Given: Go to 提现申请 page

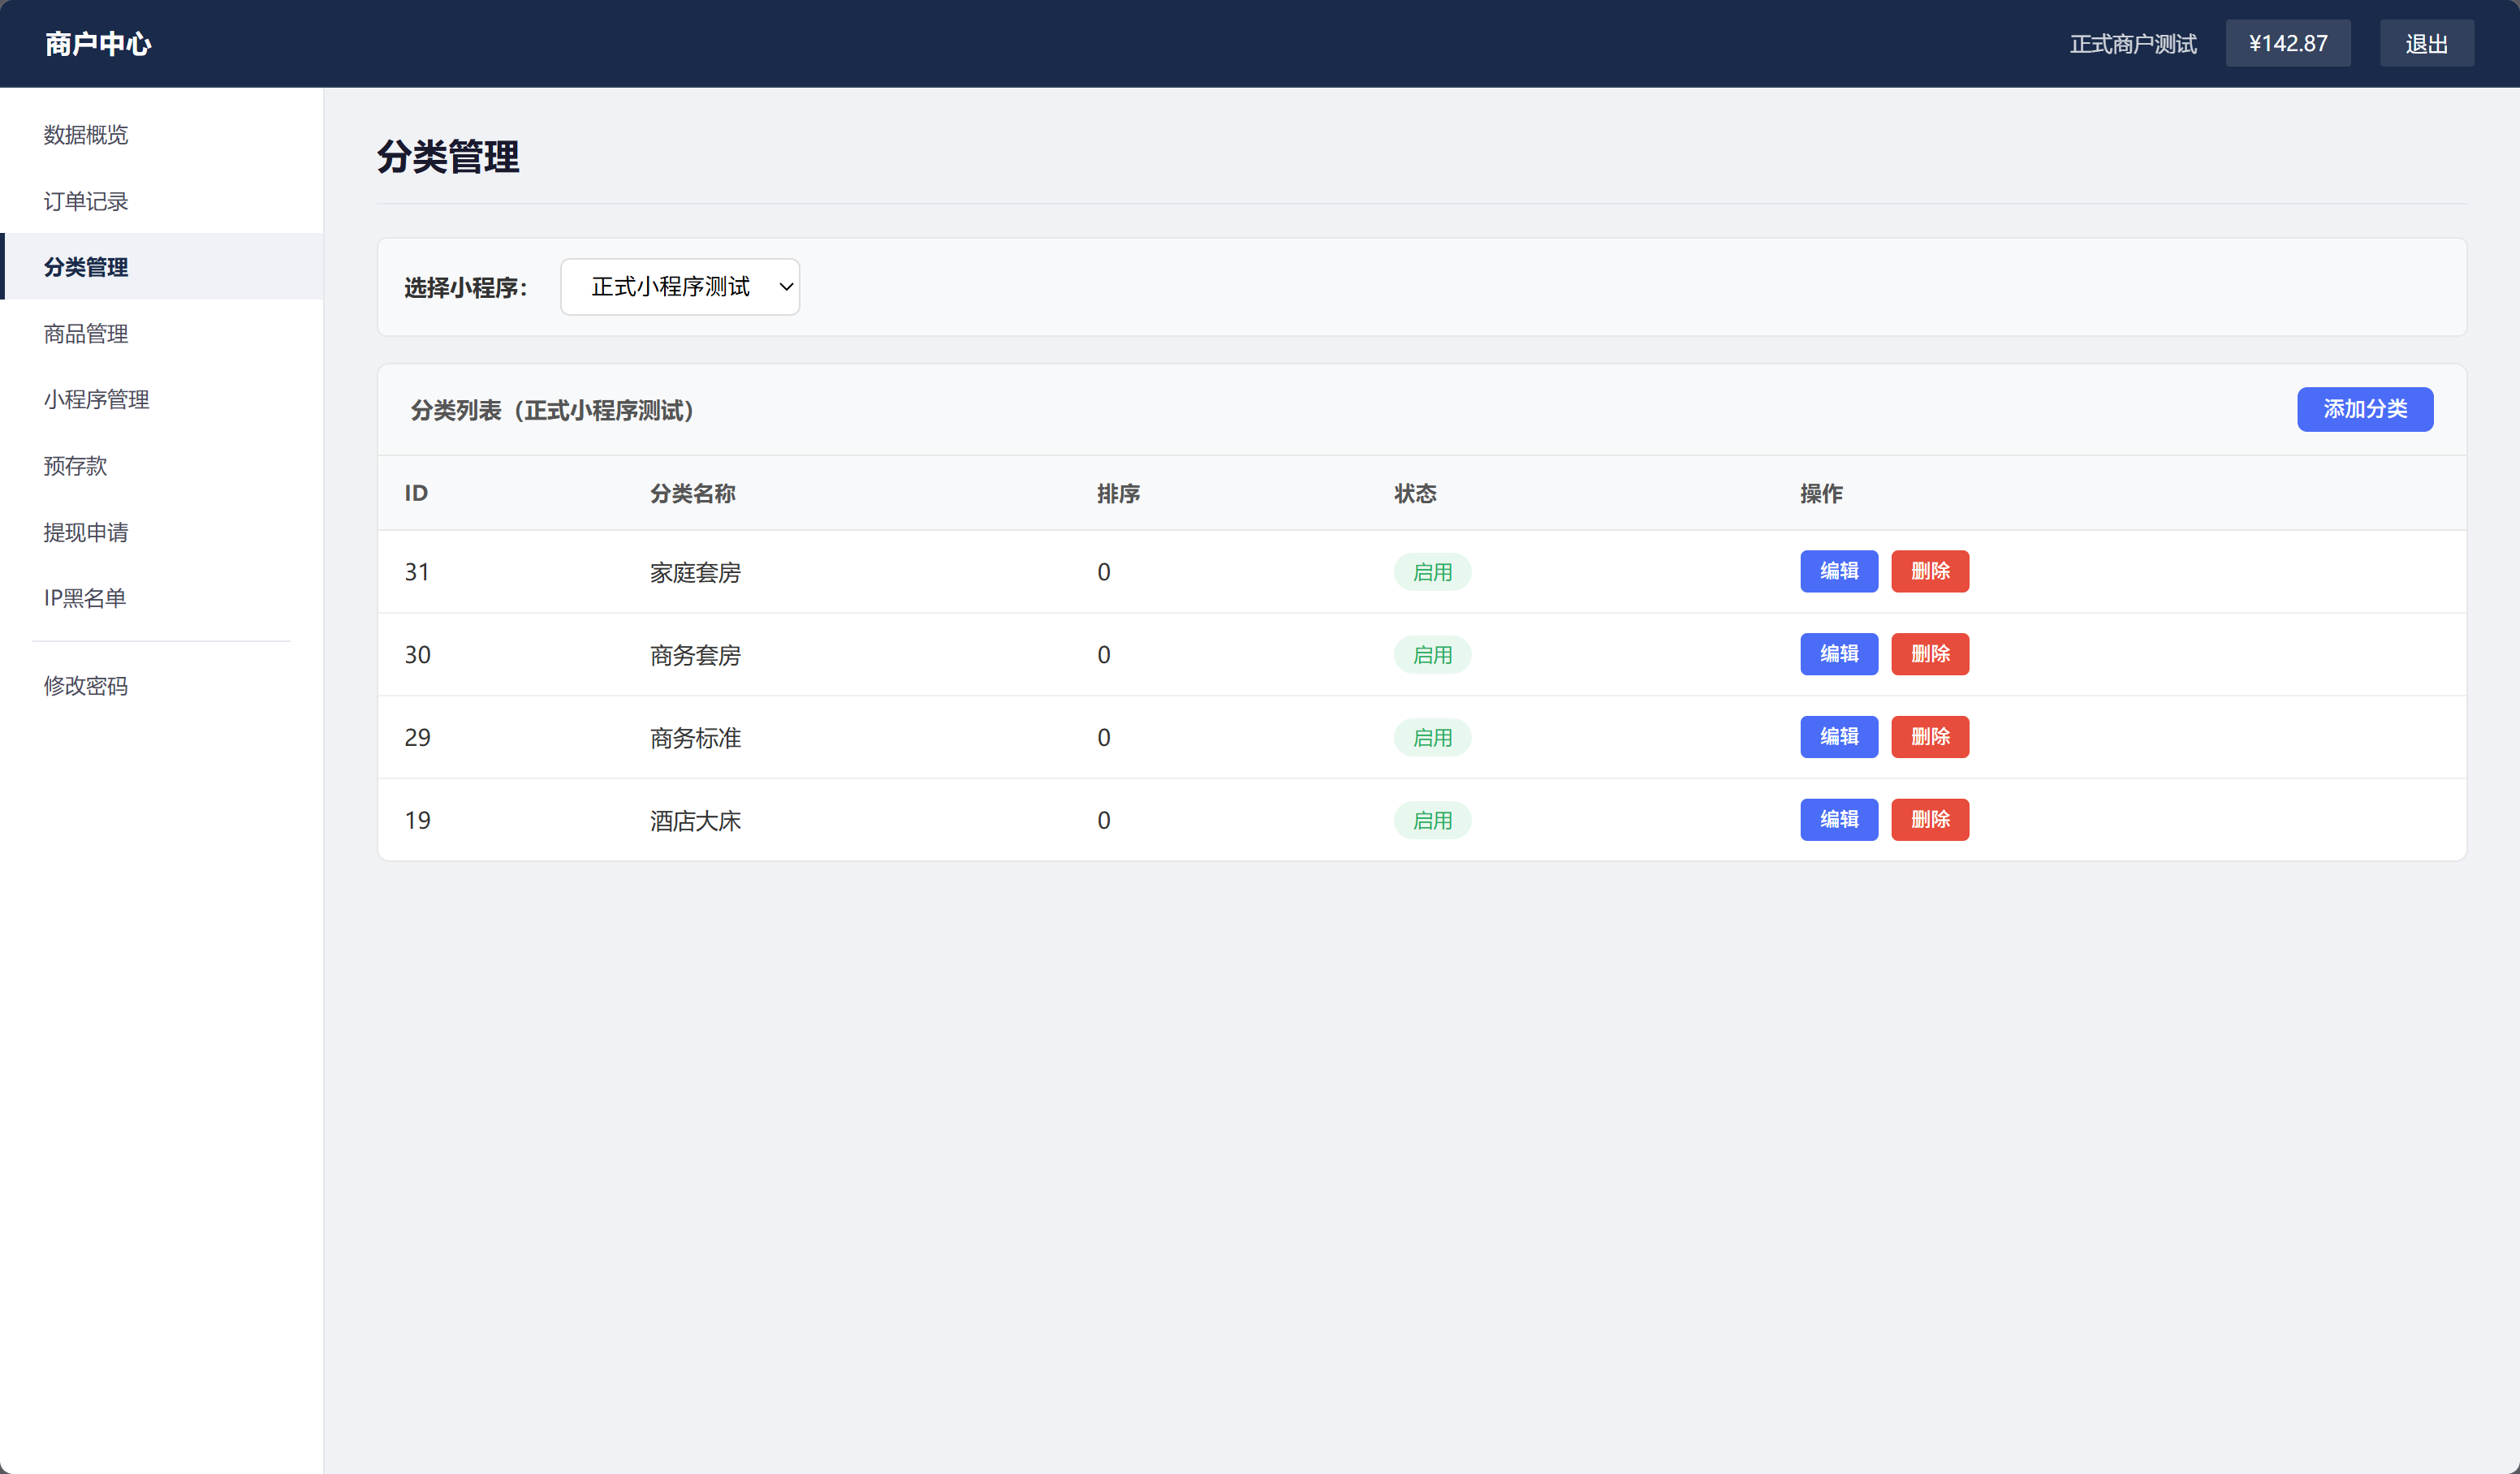Looking at the screenshot, I should pyautogui.click(x=162, y=532).
